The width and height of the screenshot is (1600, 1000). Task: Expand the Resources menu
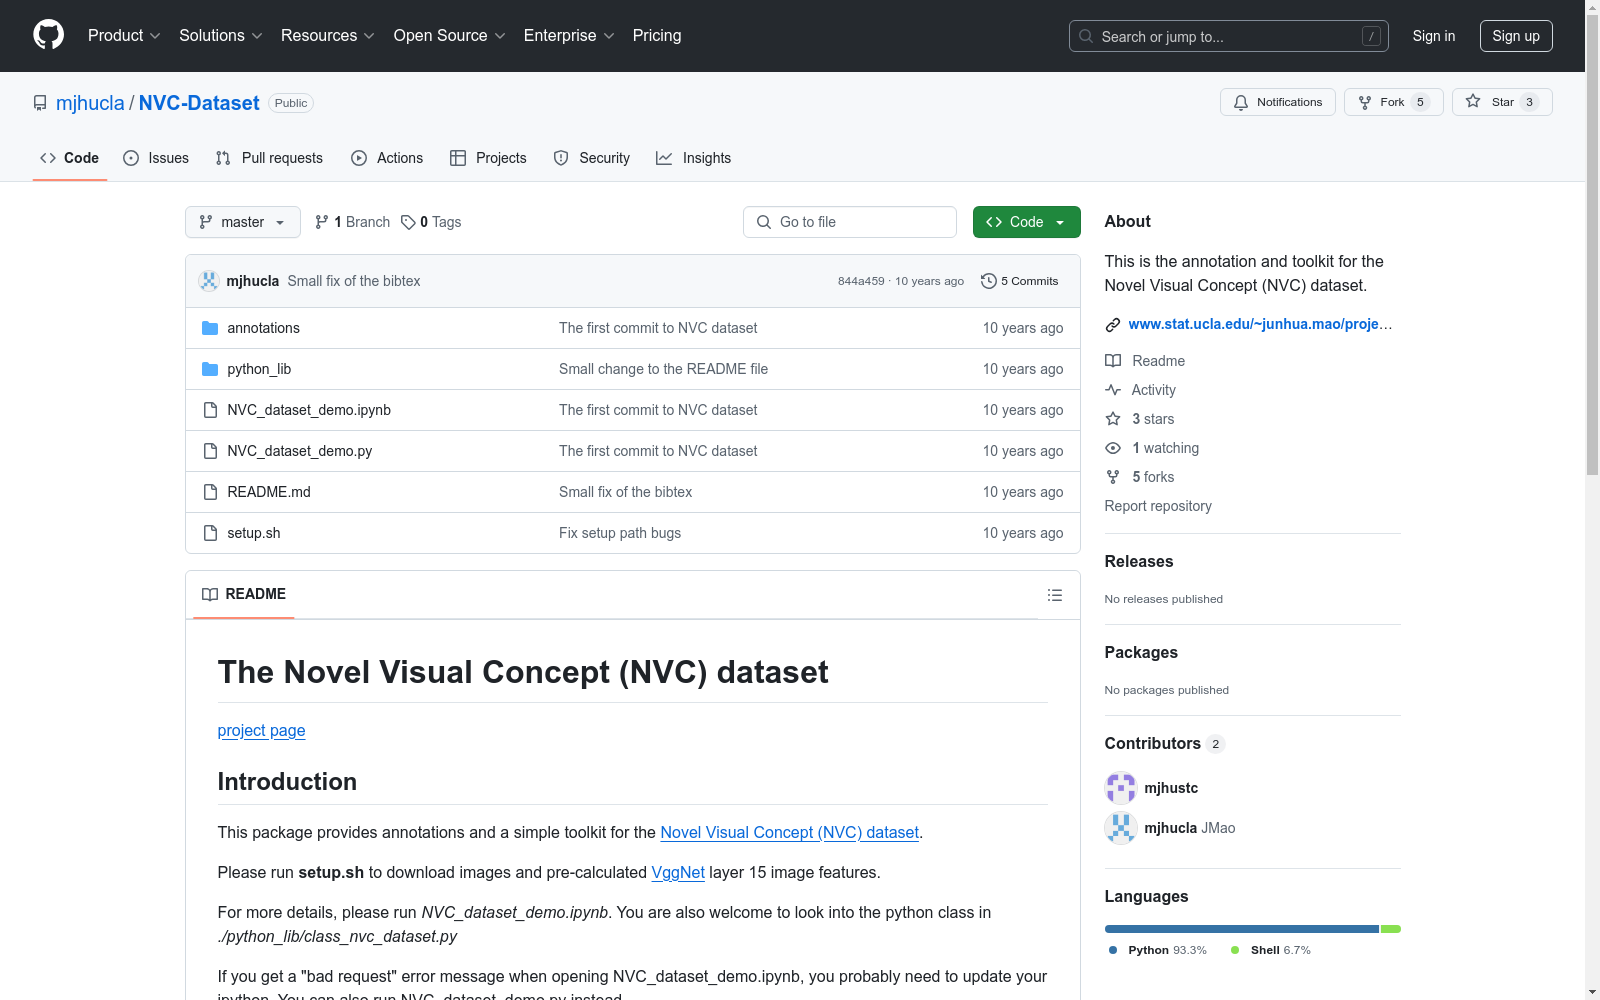click(x=328, y=36)
